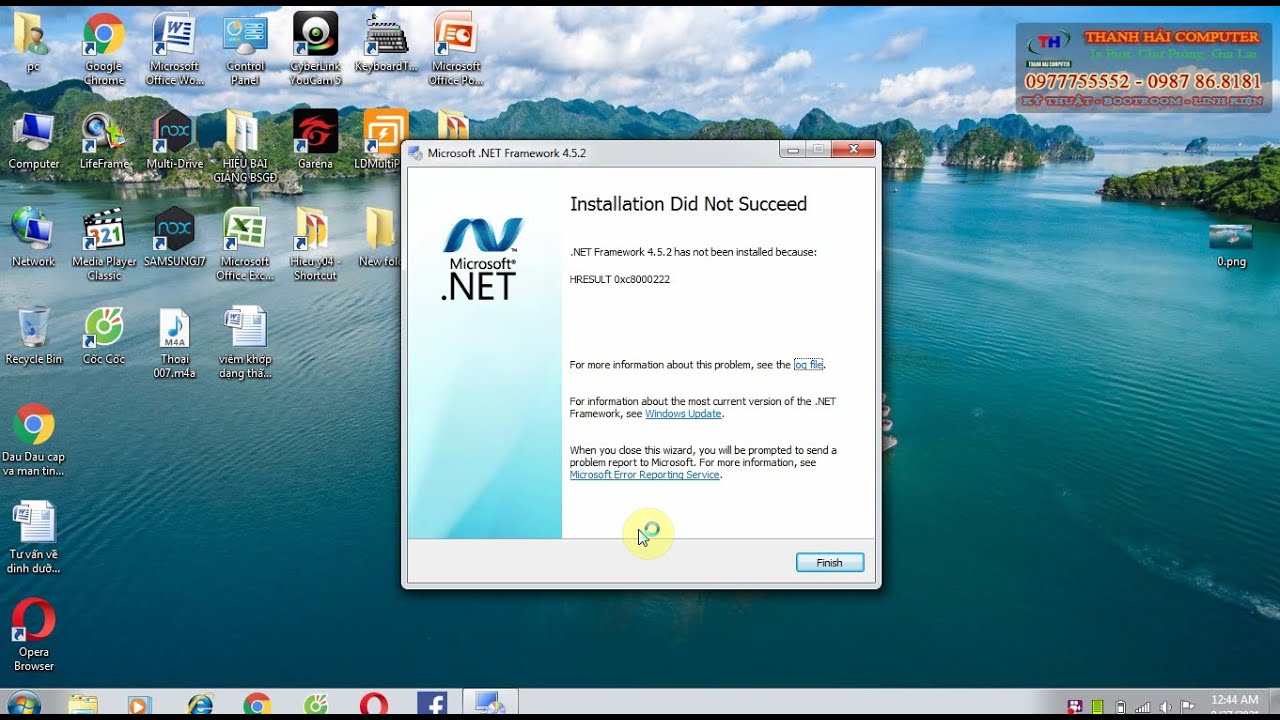1280x720 pixels.
Task: Select the HIEU BAI GIANG BSGD folder
Action: coord(245,147)
